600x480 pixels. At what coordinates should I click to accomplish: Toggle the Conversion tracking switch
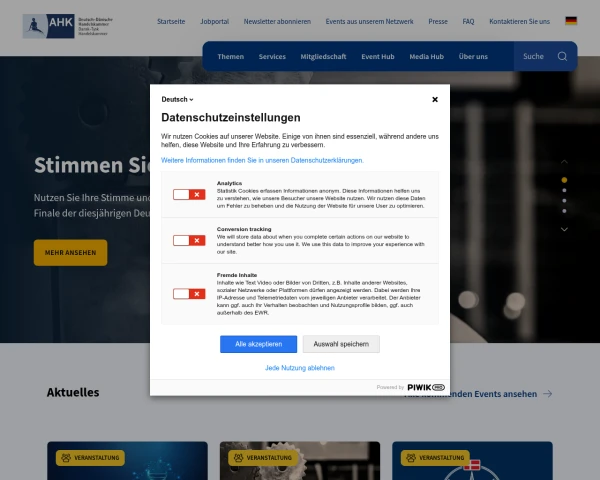189,240
